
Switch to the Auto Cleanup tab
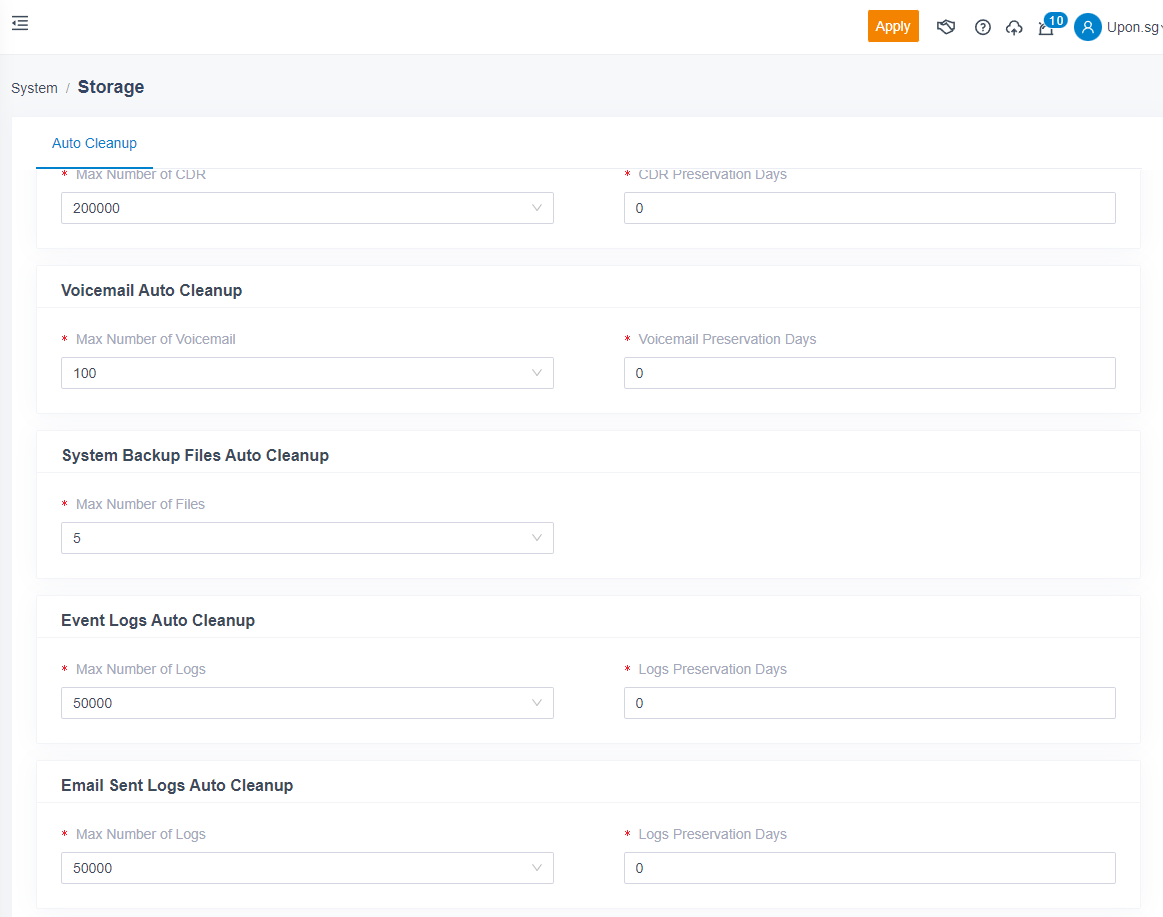coord(94,143)
